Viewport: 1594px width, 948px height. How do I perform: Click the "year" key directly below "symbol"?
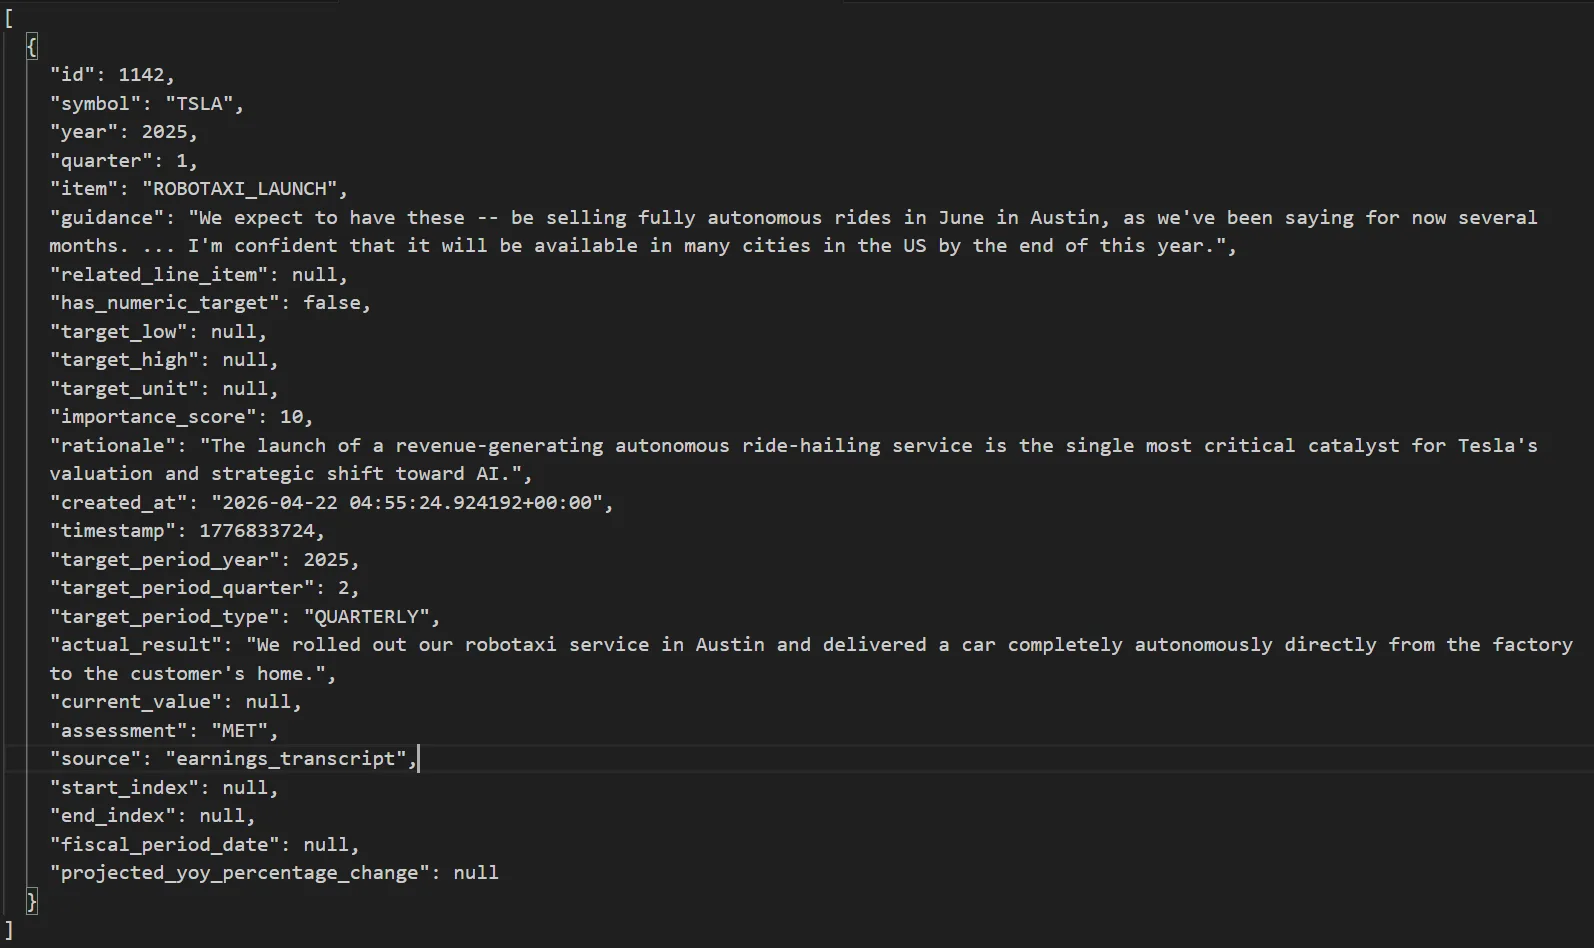point(84,132)
